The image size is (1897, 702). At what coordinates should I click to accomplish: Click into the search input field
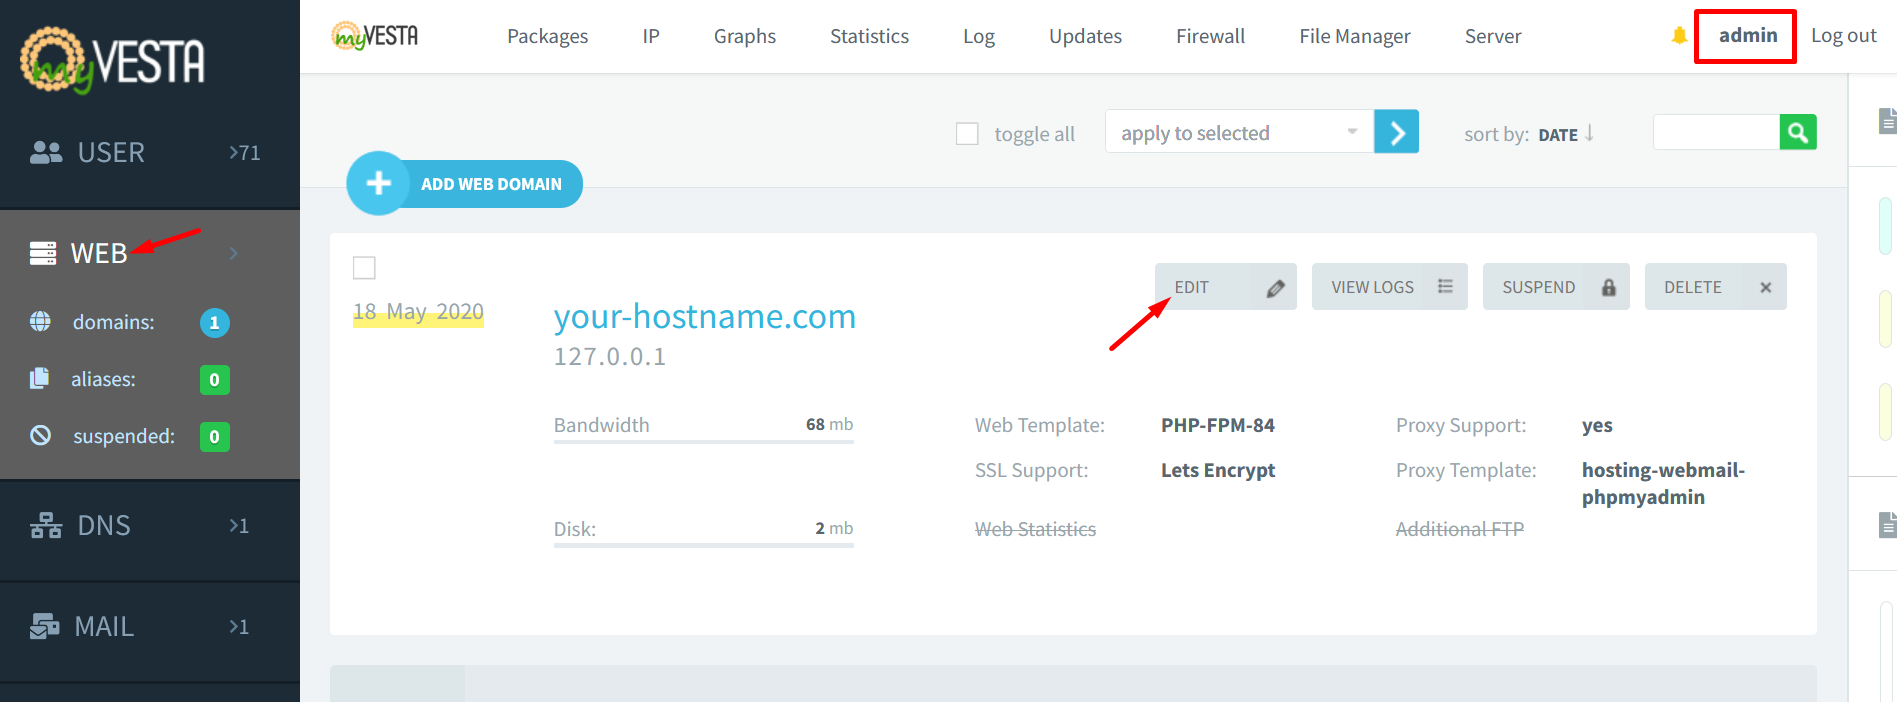pyautogui.click(x=1715, y=132)
